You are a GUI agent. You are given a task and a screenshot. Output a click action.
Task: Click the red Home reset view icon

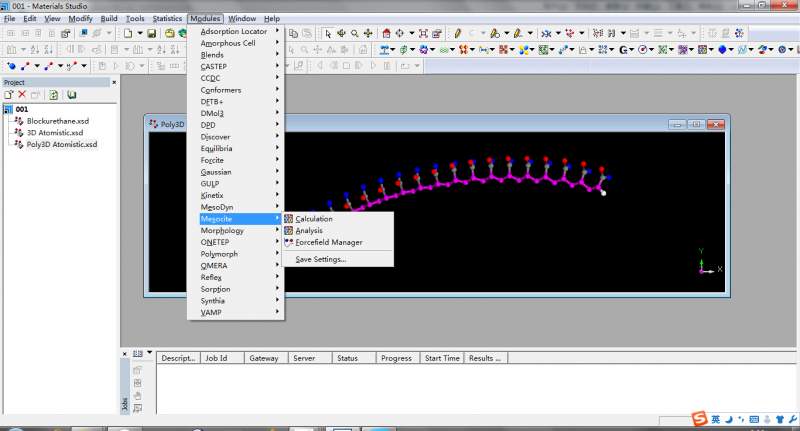pyautogui.click(x=386, y=34)
